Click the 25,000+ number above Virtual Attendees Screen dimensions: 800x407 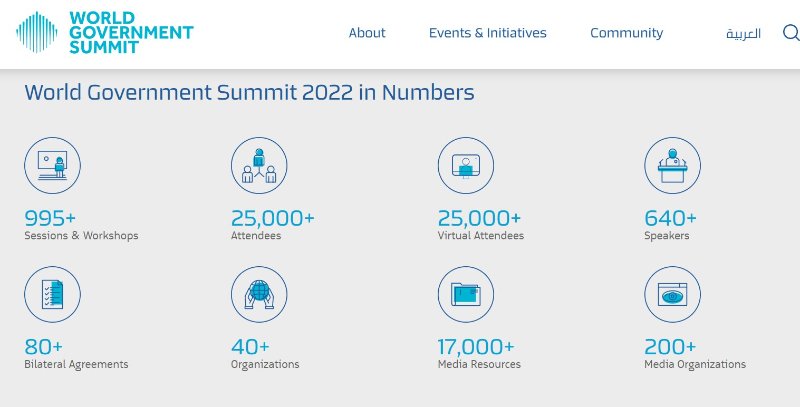click(480, 218)
